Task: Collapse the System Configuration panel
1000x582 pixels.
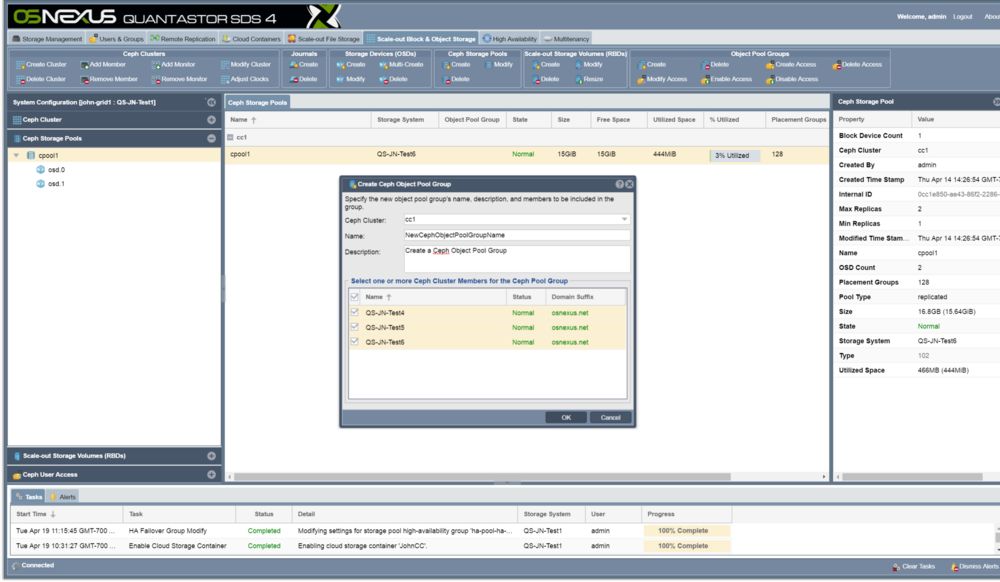Action: [x=211, y=102]
